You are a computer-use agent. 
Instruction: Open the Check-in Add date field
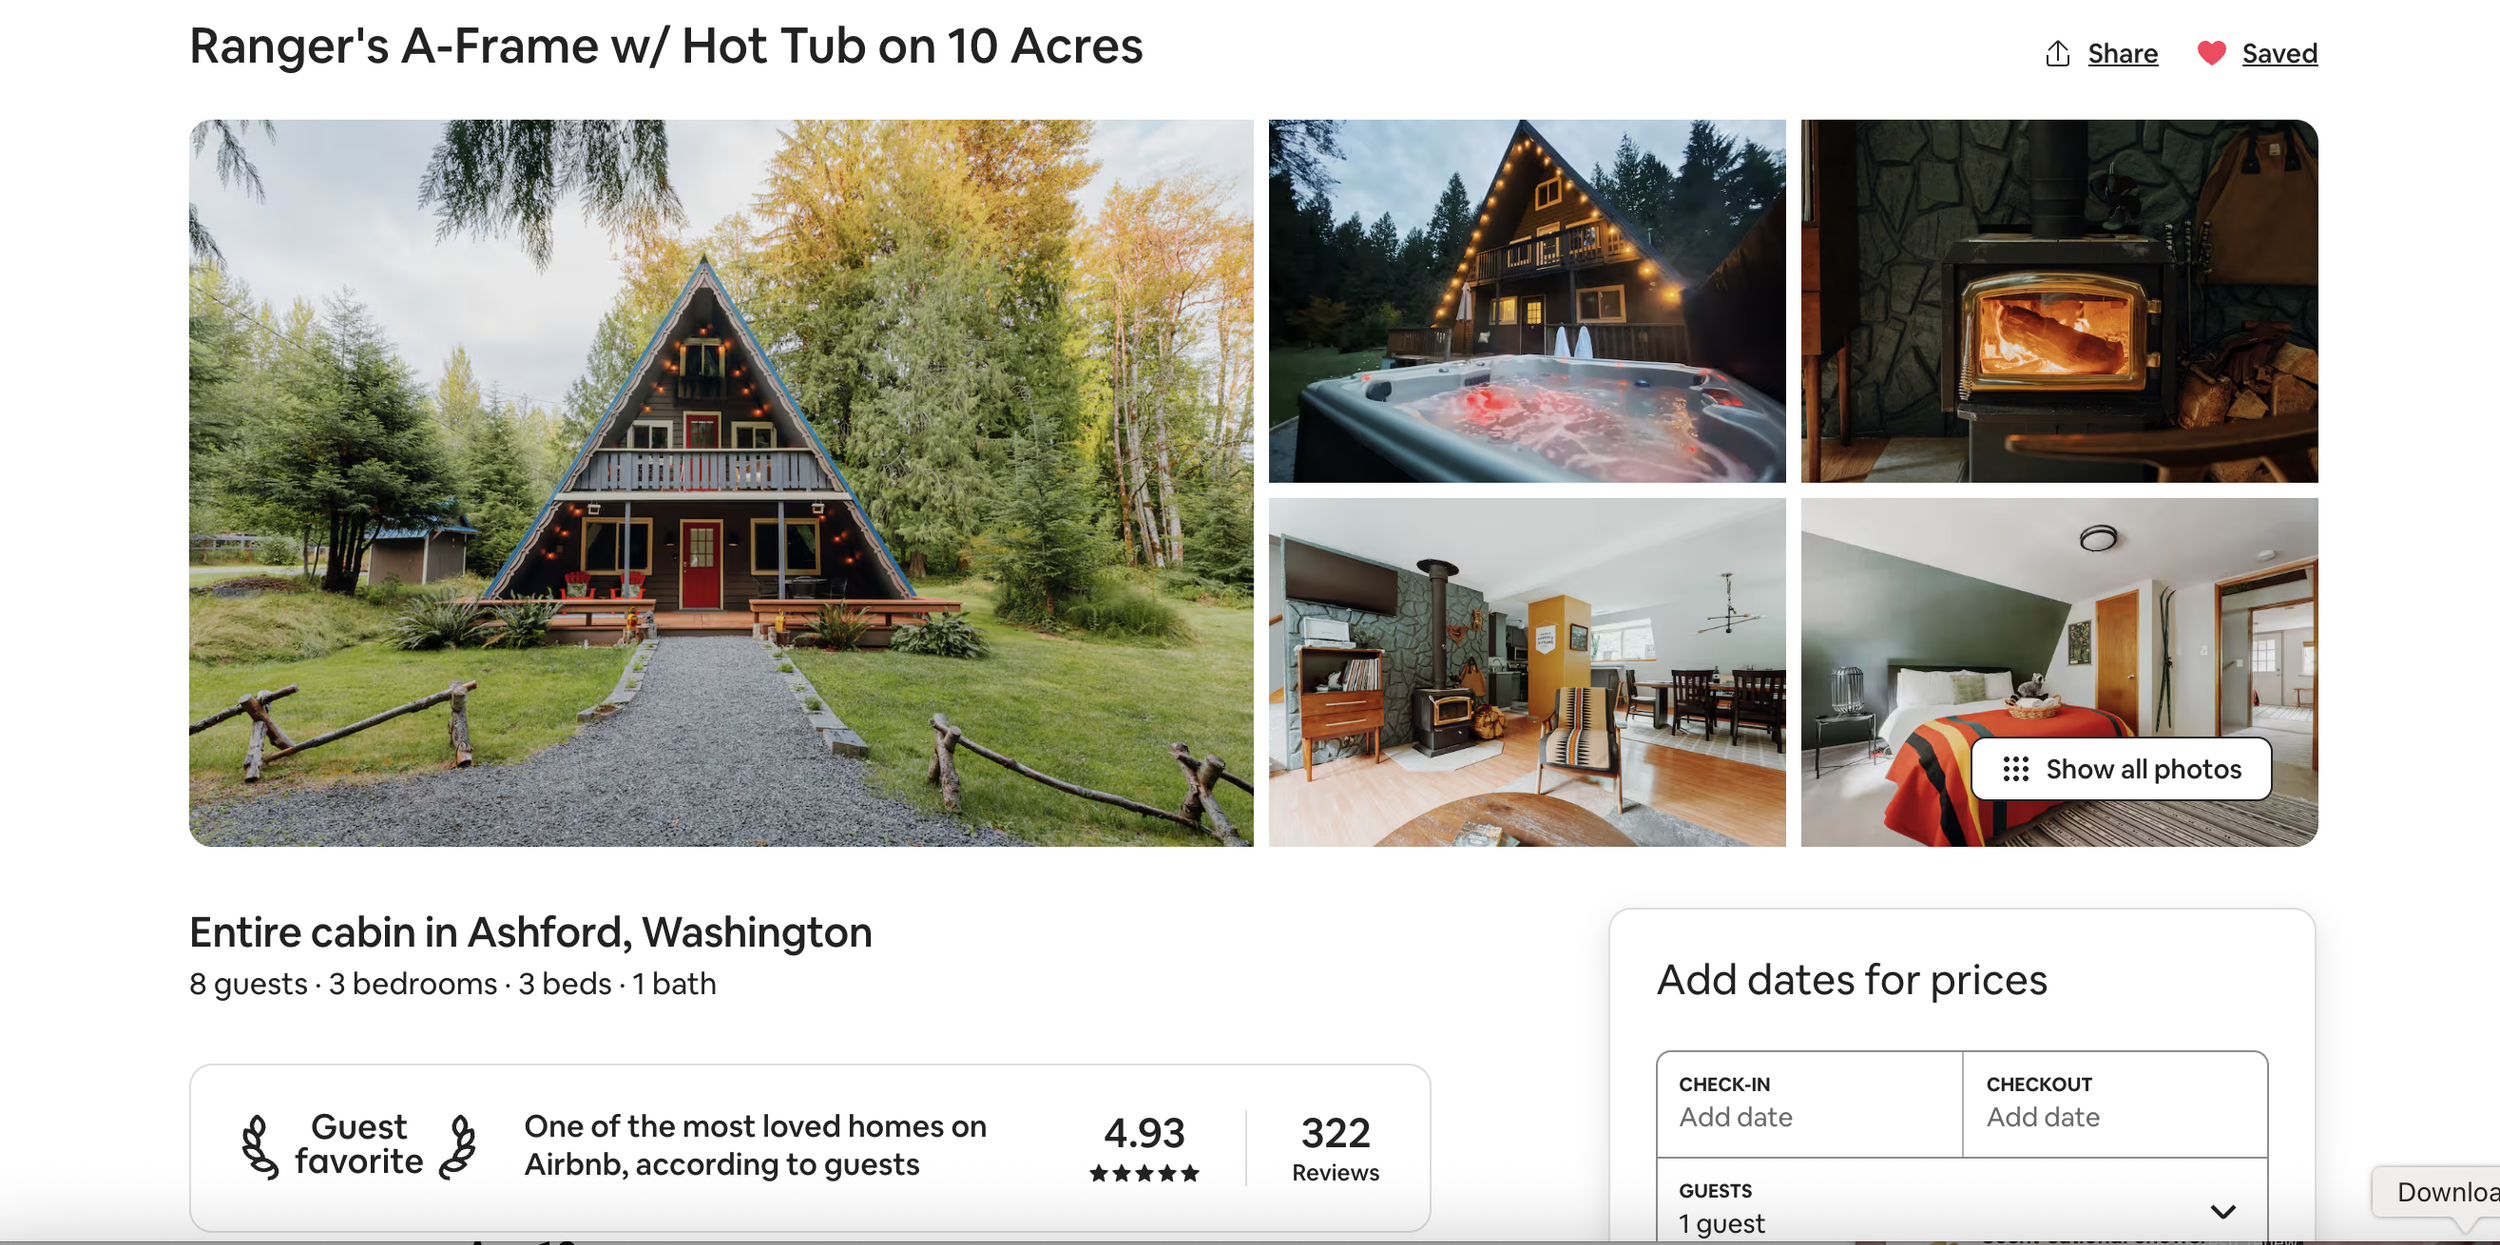point(1809,1104)
